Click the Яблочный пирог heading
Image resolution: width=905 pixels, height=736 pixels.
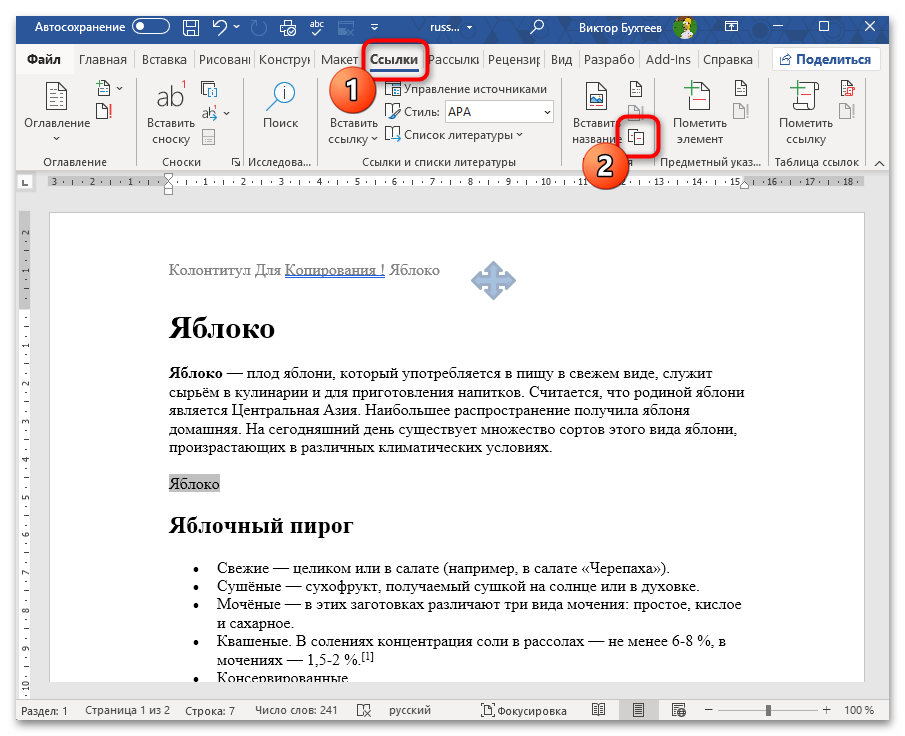pyautogui.click(x=261, y=525)
